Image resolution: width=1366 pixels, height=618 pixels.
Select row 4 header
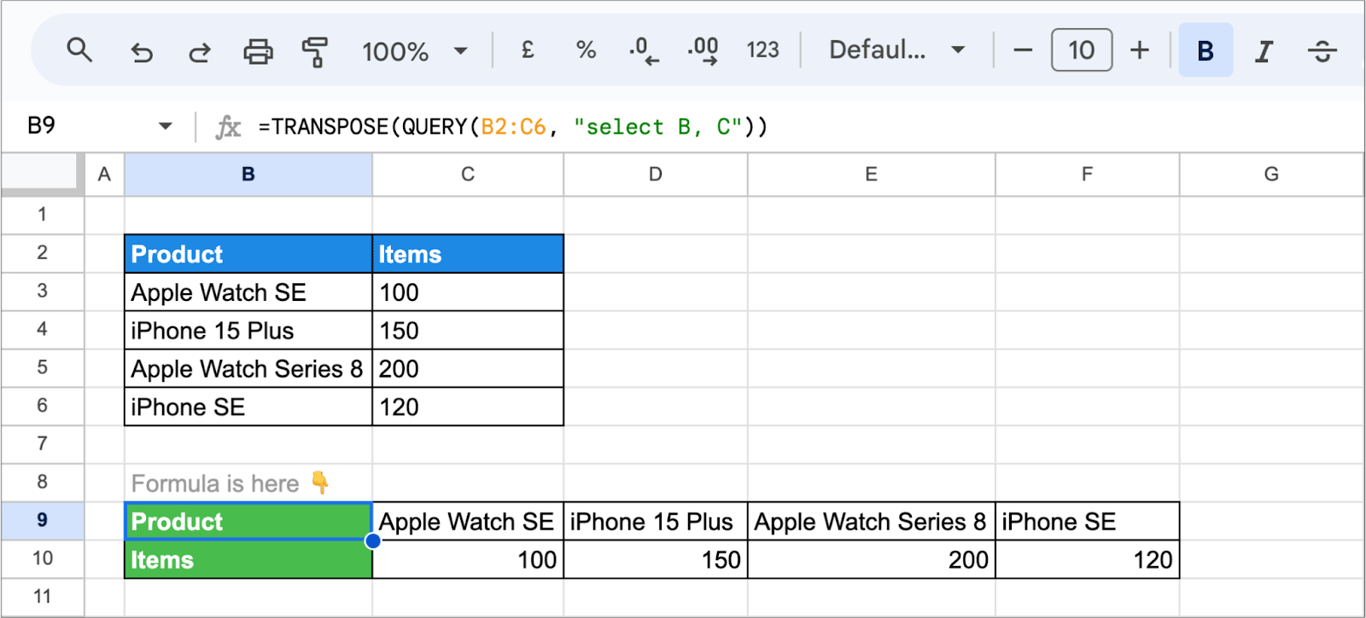[x=42, y=329]
